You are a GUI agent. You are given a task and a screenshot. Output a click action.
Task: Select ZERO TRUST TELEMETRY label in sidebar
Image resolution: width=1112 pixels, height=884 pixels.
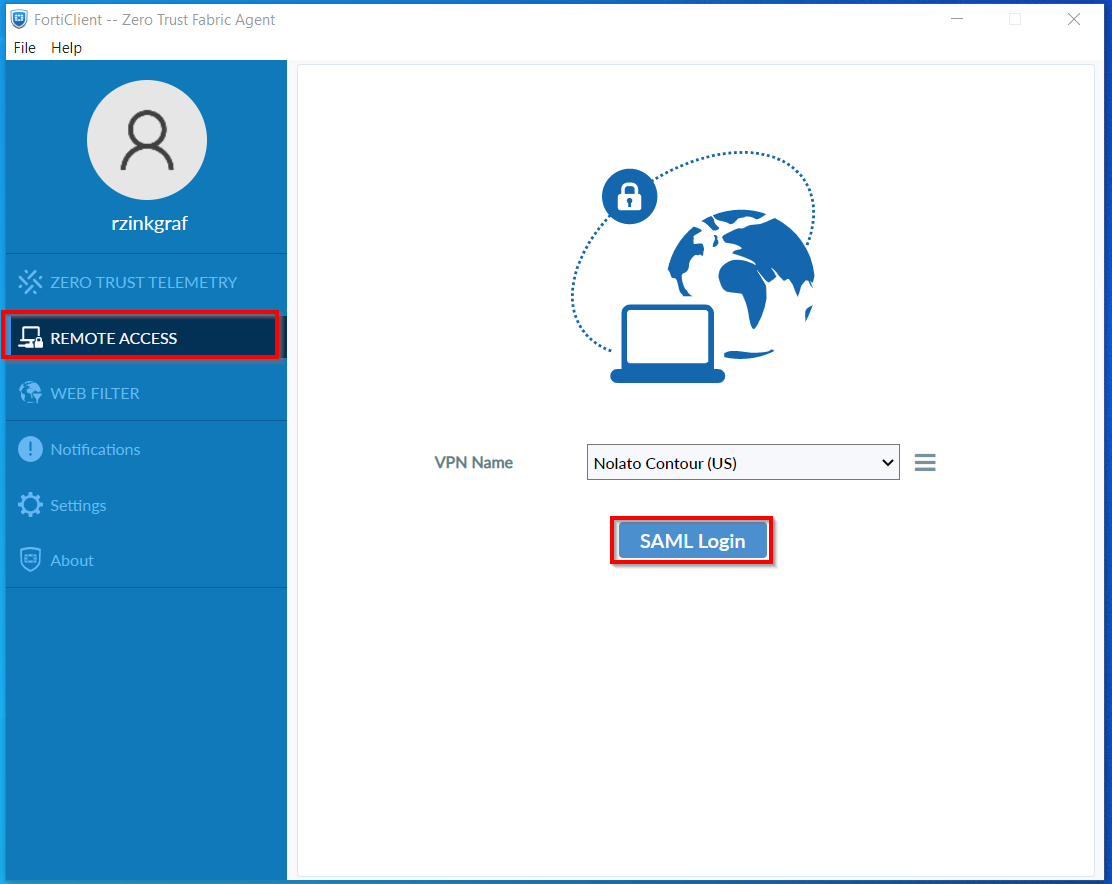coord(144,282)
